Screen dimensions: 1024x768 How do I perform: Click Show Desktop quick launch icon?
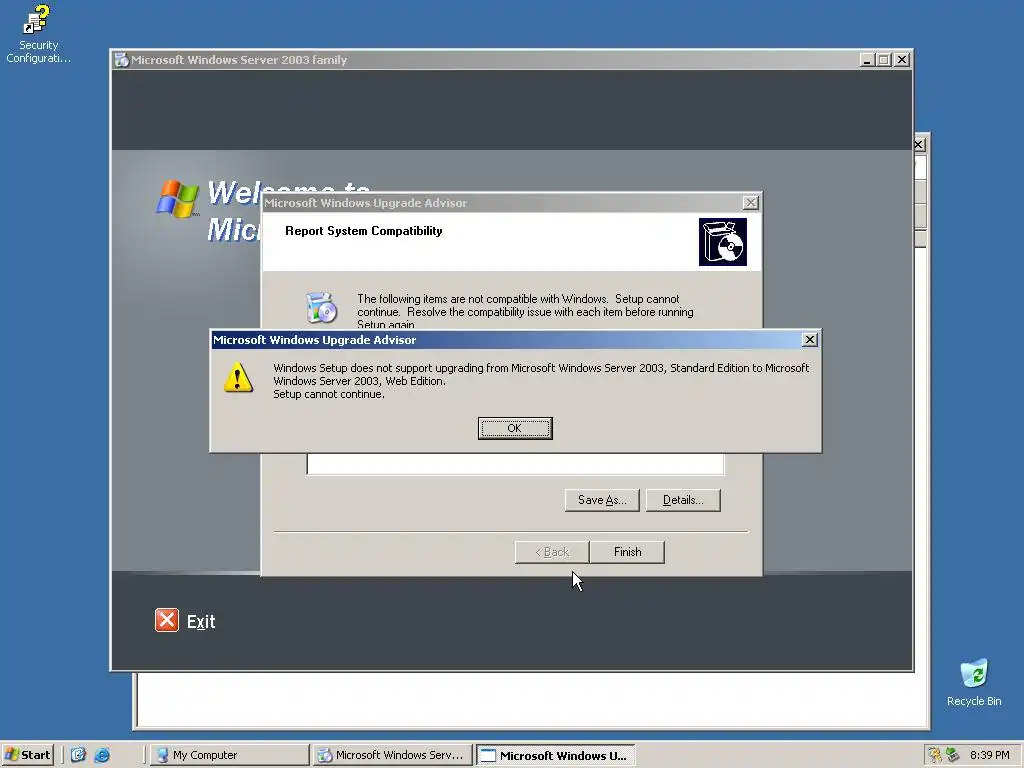coord(78,755)
